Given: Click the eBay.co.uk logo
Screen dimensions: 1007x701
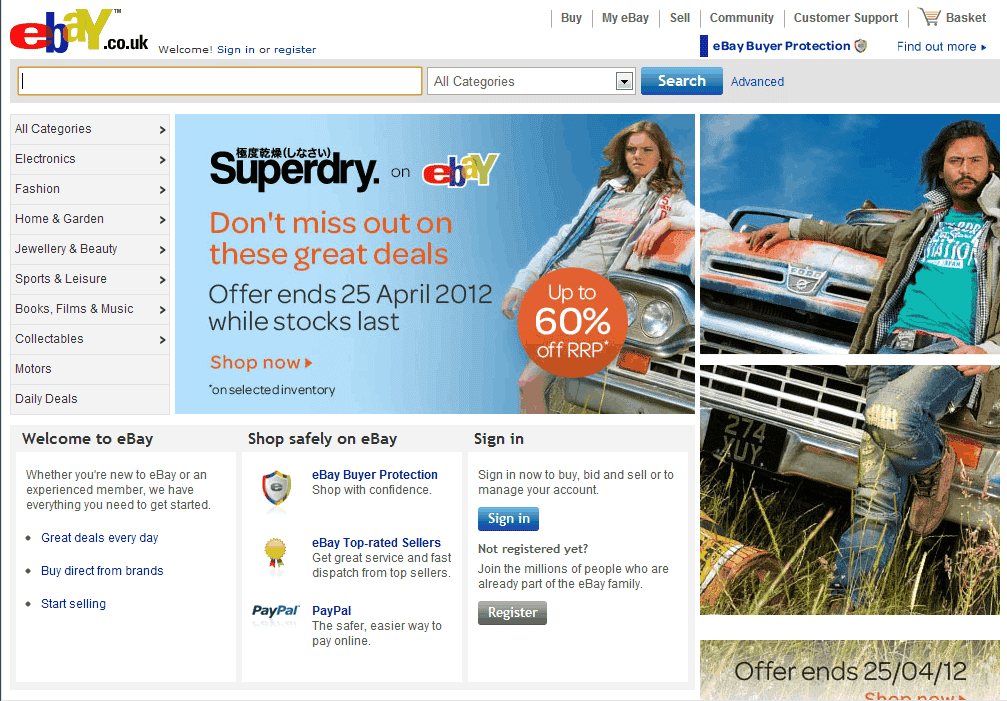Looking at the screenshot, I should click(x=78, y=31).
